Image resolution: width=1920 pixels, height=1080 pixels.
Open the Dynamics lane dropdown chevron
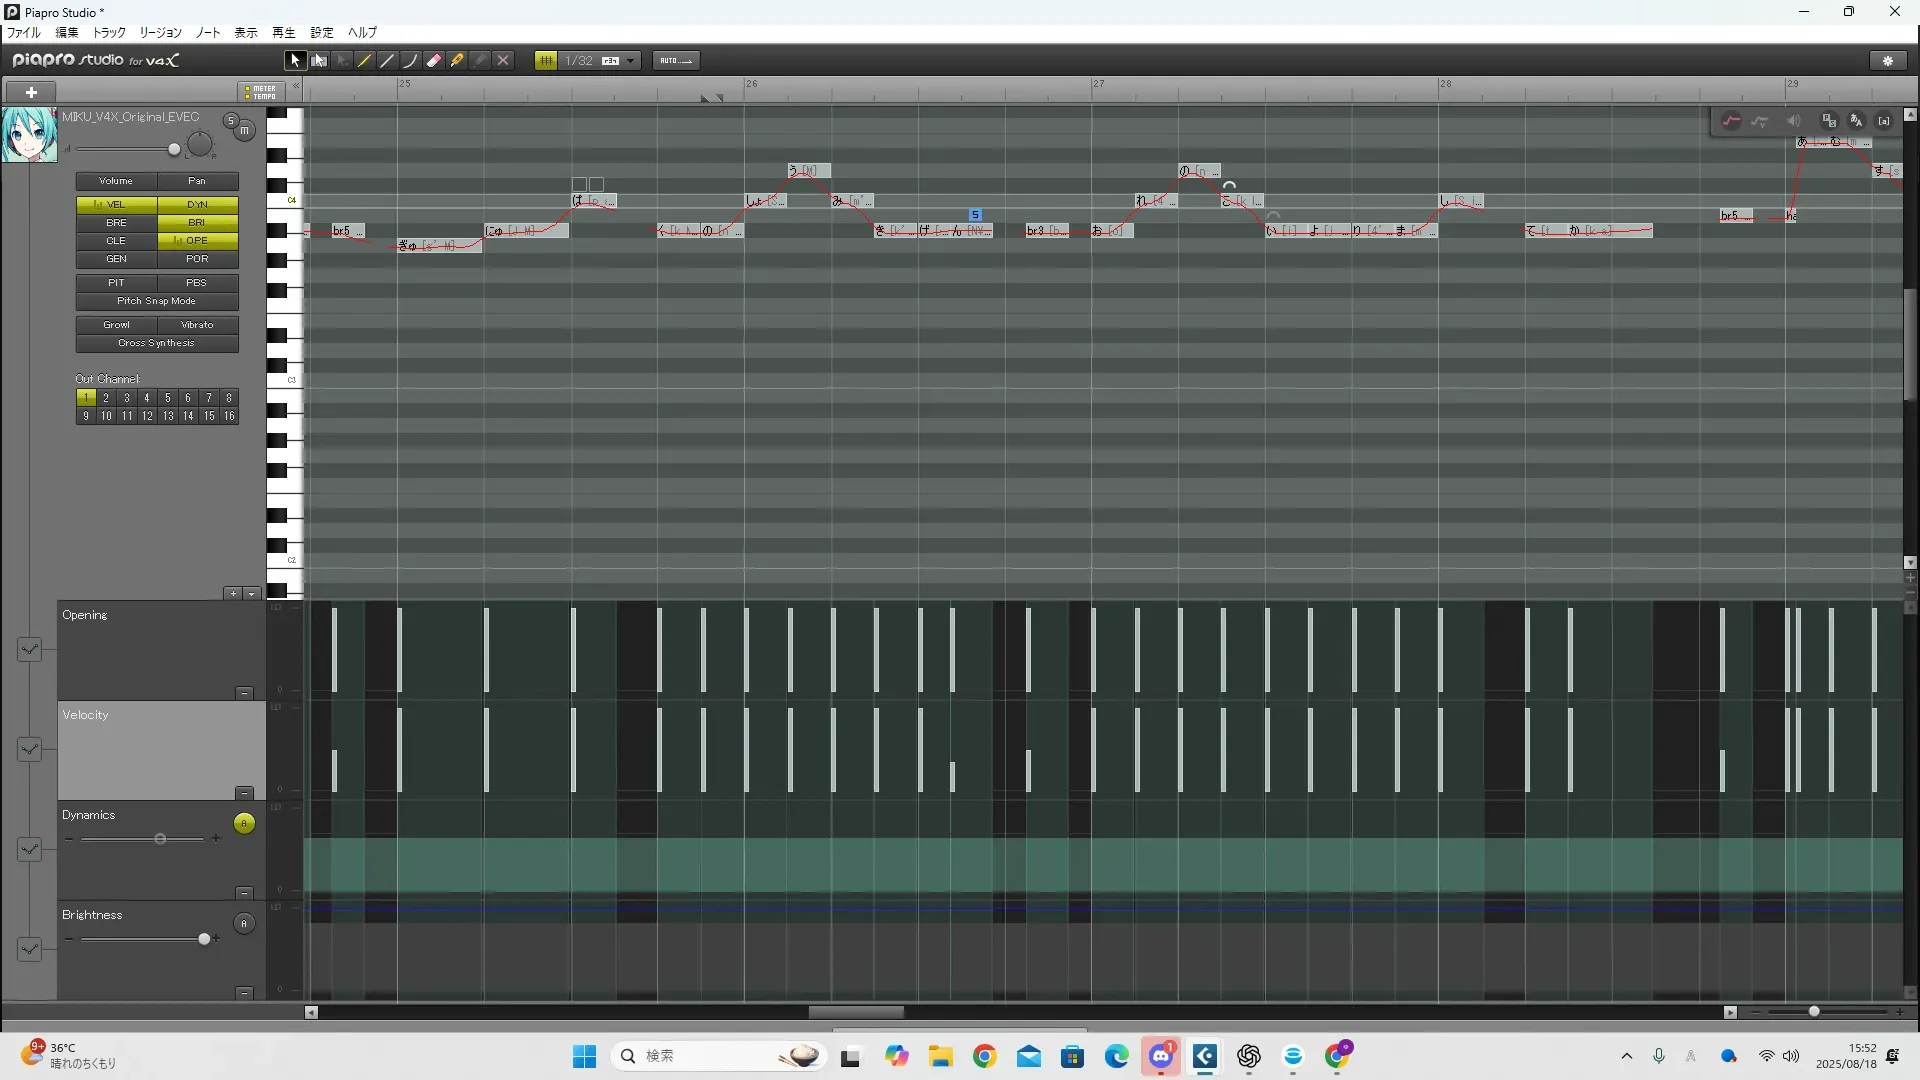coord(29,849)
